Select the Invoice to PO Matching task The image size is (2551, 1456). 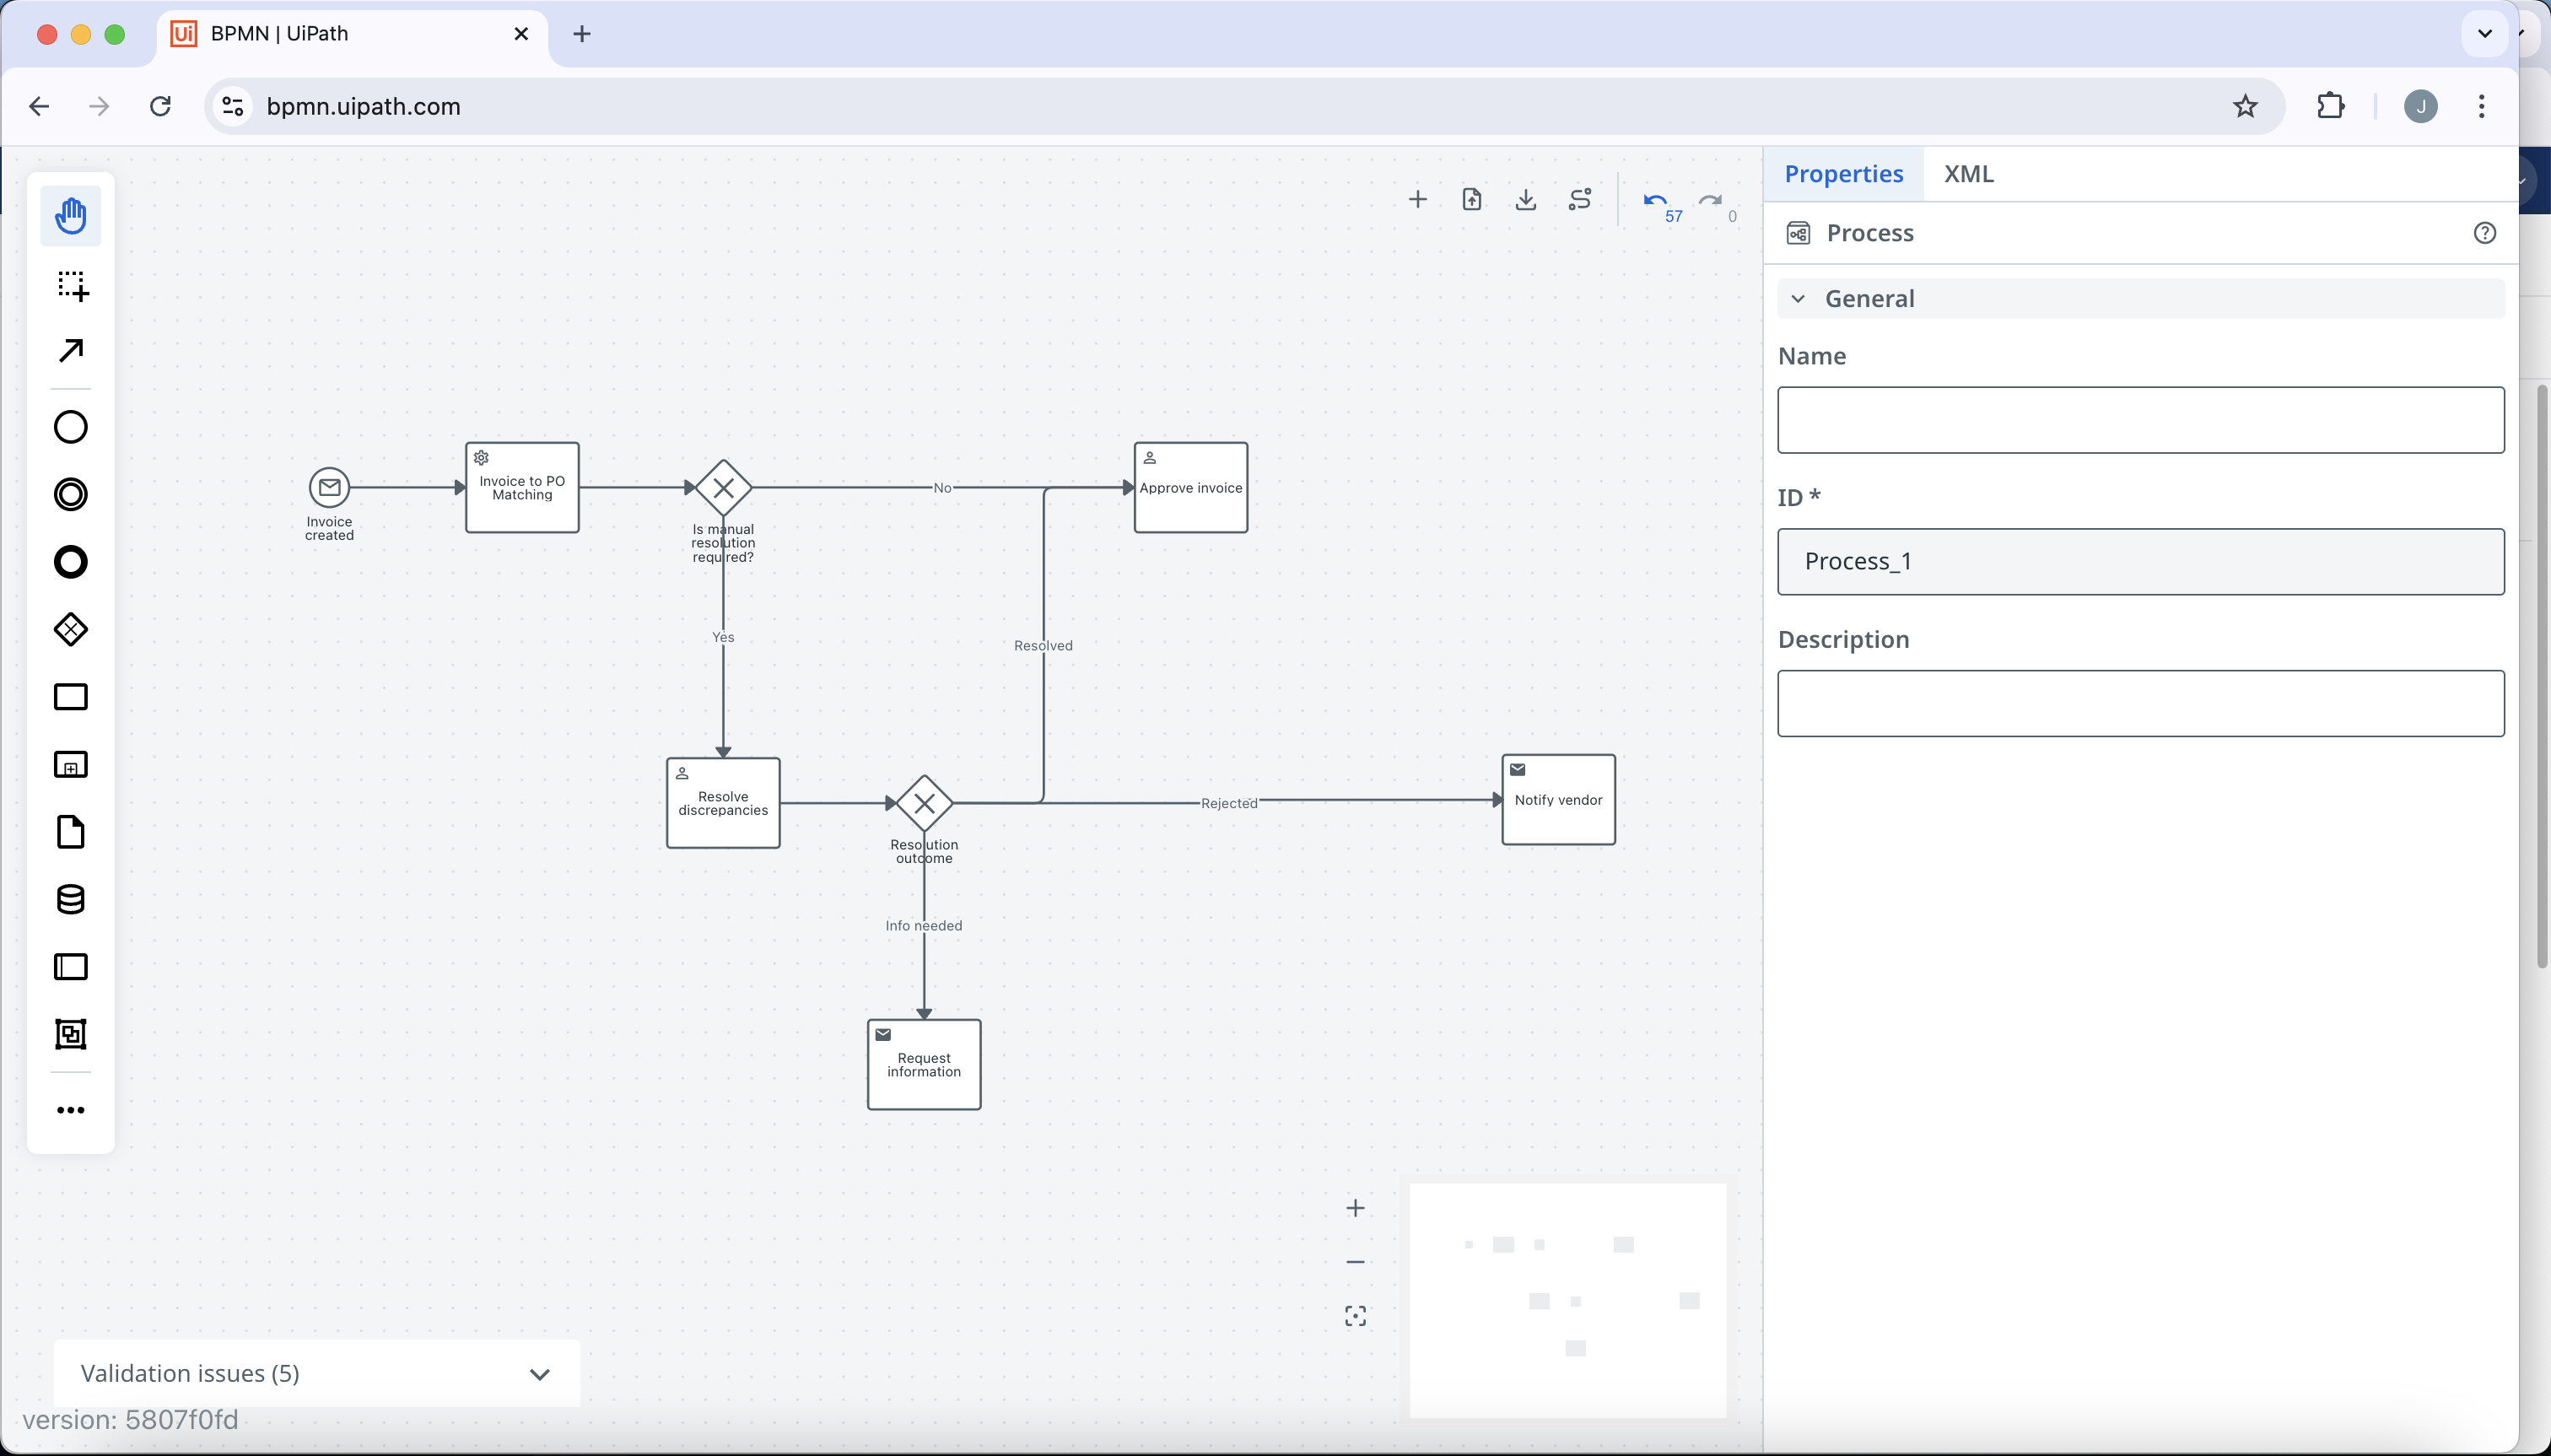pos(522,488)
